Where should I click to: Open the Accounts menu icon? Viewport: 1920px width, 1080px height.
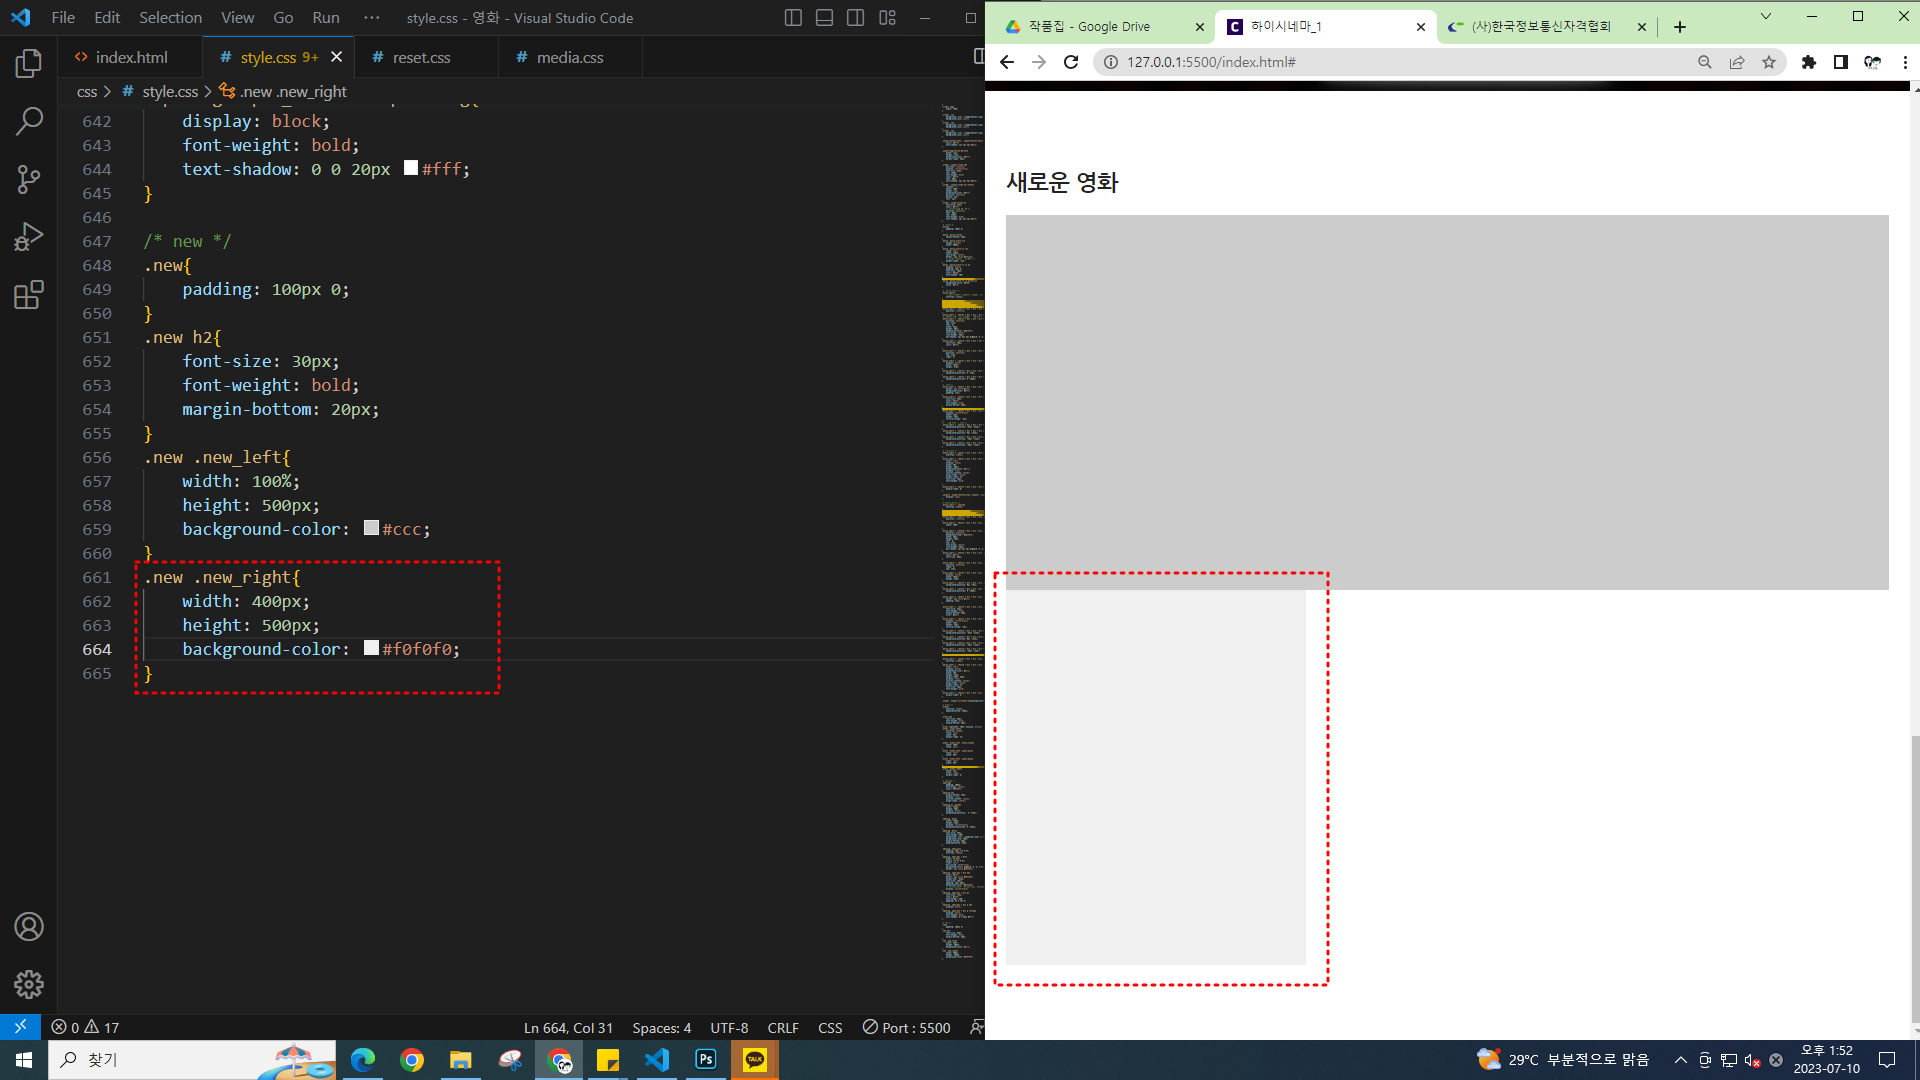click(x=29, y=927)
